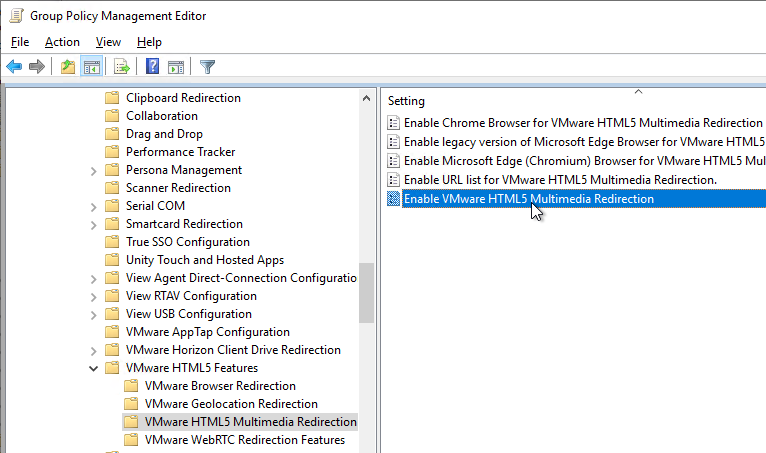Expand the View RTAV Configuration node
The width and height of the screenshot is (766, 453).
coord(93,297)
